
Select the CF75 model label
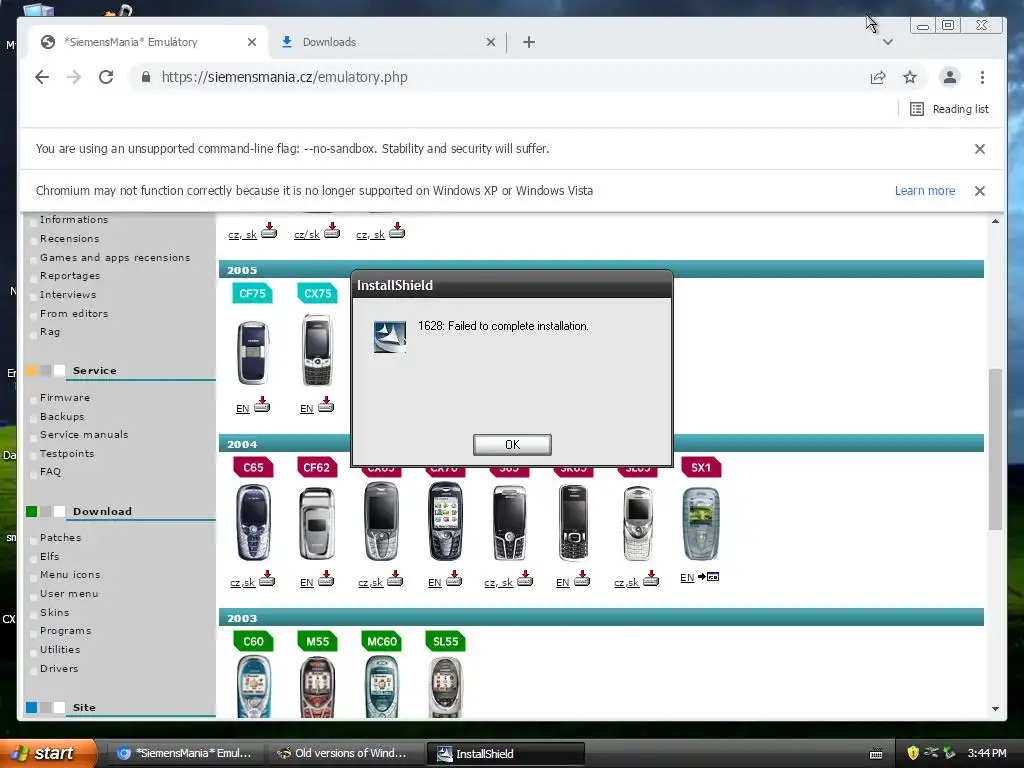click(x=252, y=294)
